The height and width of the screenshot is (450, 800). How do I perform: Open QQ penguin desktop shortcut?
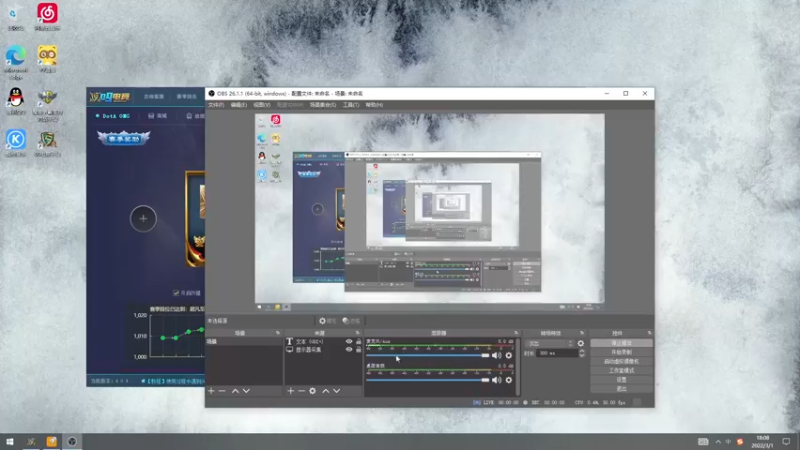pyautogui.click(x=16, y=102)
